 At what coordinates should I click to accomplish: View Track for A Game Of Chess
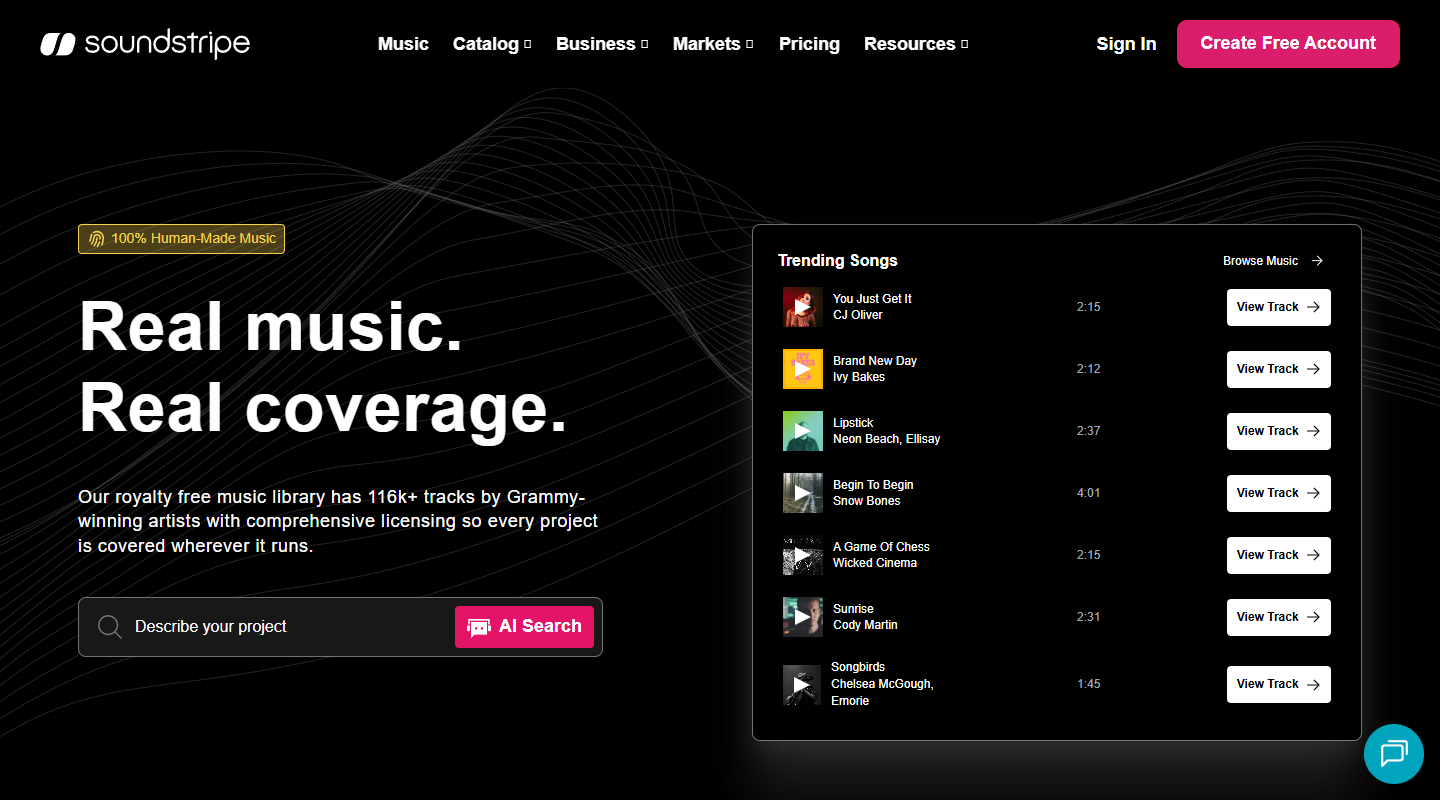click(1279, 555)
